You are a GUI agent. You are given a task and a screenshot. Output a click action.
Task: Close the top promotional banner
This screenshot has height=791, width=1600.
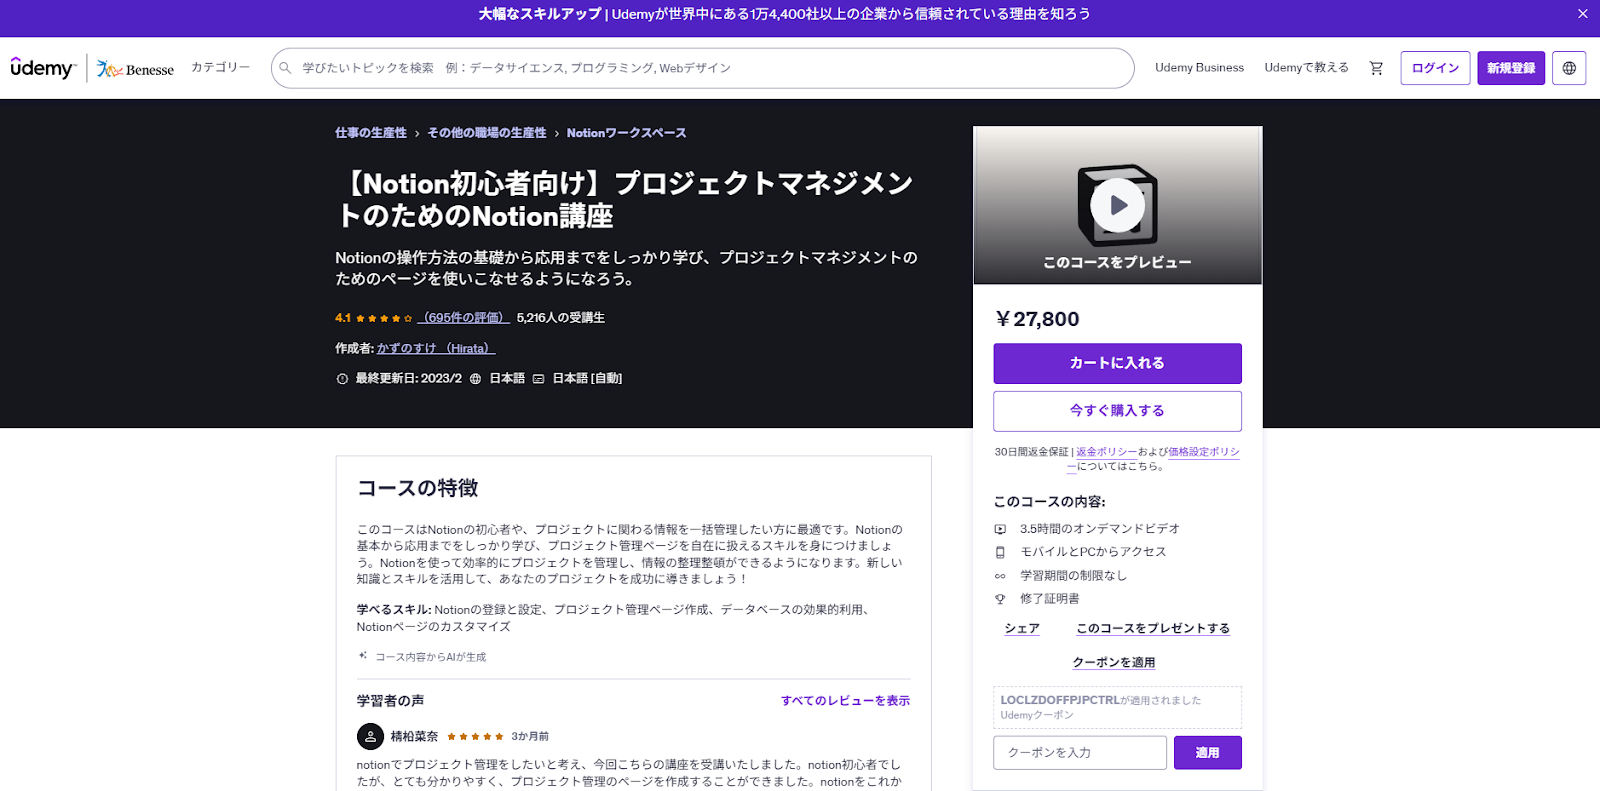point(1582,14)
